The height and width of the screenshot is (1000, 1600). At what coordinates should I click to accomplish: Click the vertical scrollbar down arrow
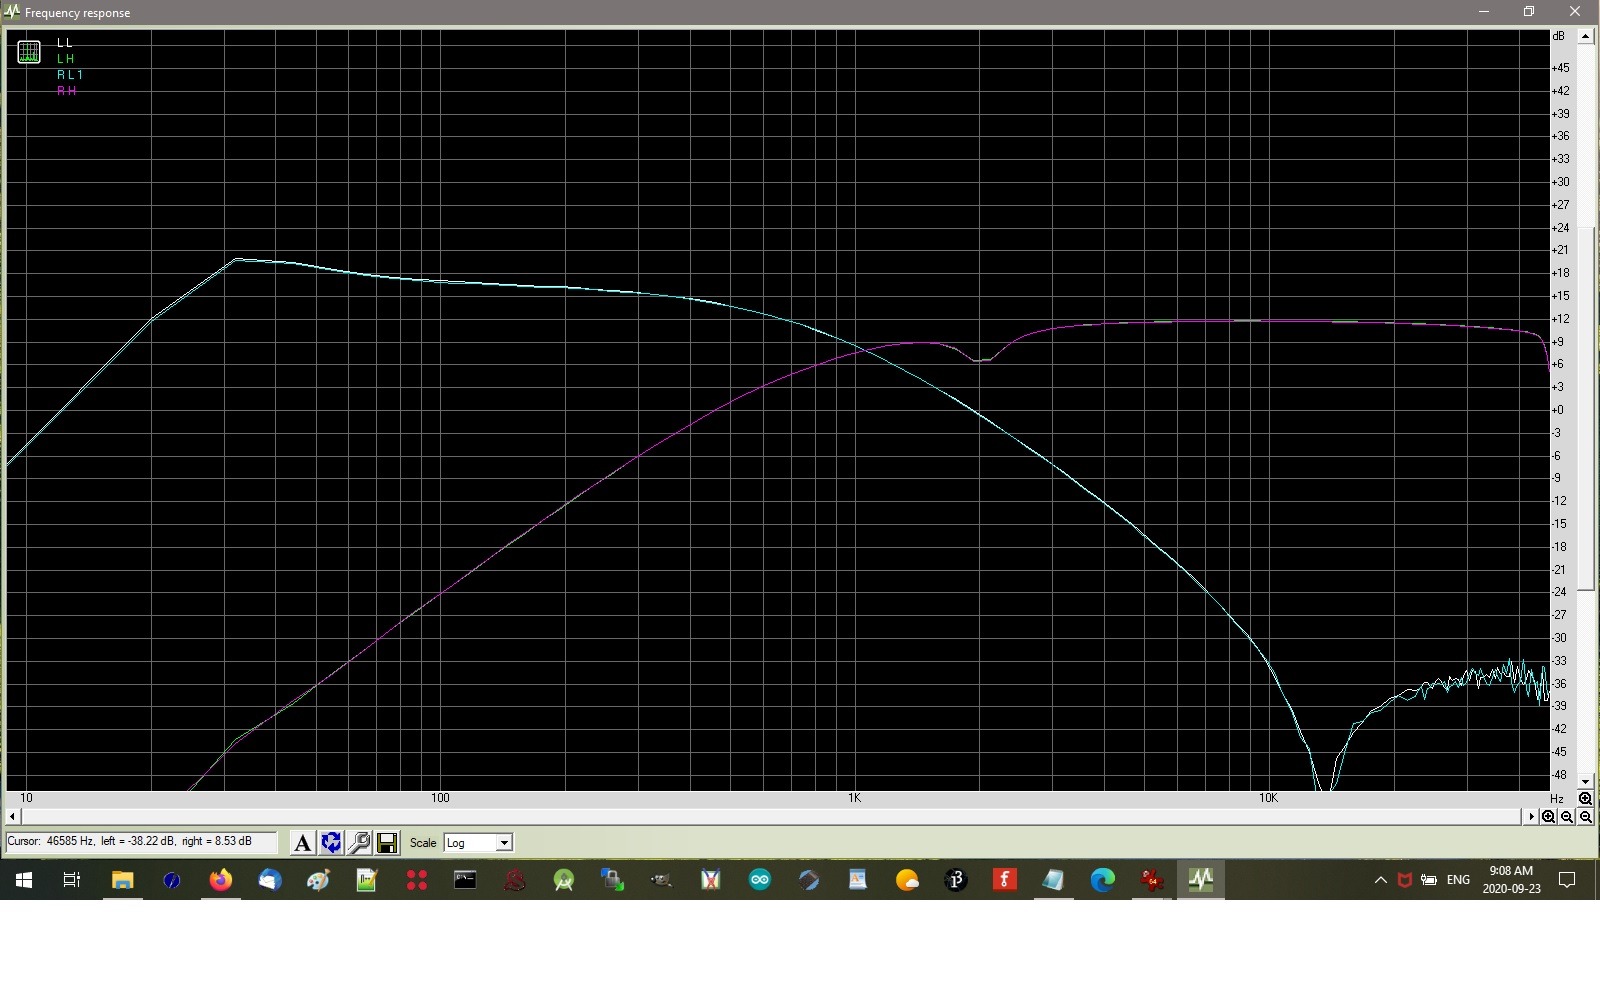[x=1585, y=782]
